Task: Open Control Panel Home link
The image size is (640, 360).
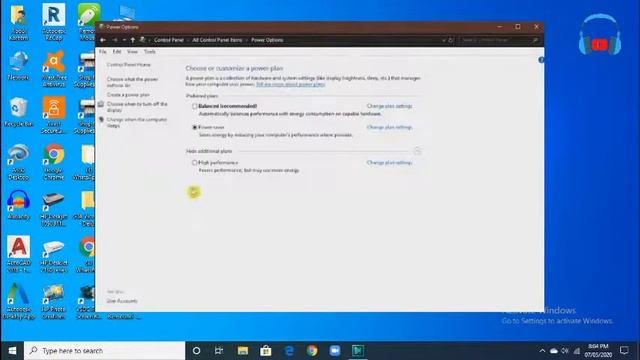Action: click(129, 65)
